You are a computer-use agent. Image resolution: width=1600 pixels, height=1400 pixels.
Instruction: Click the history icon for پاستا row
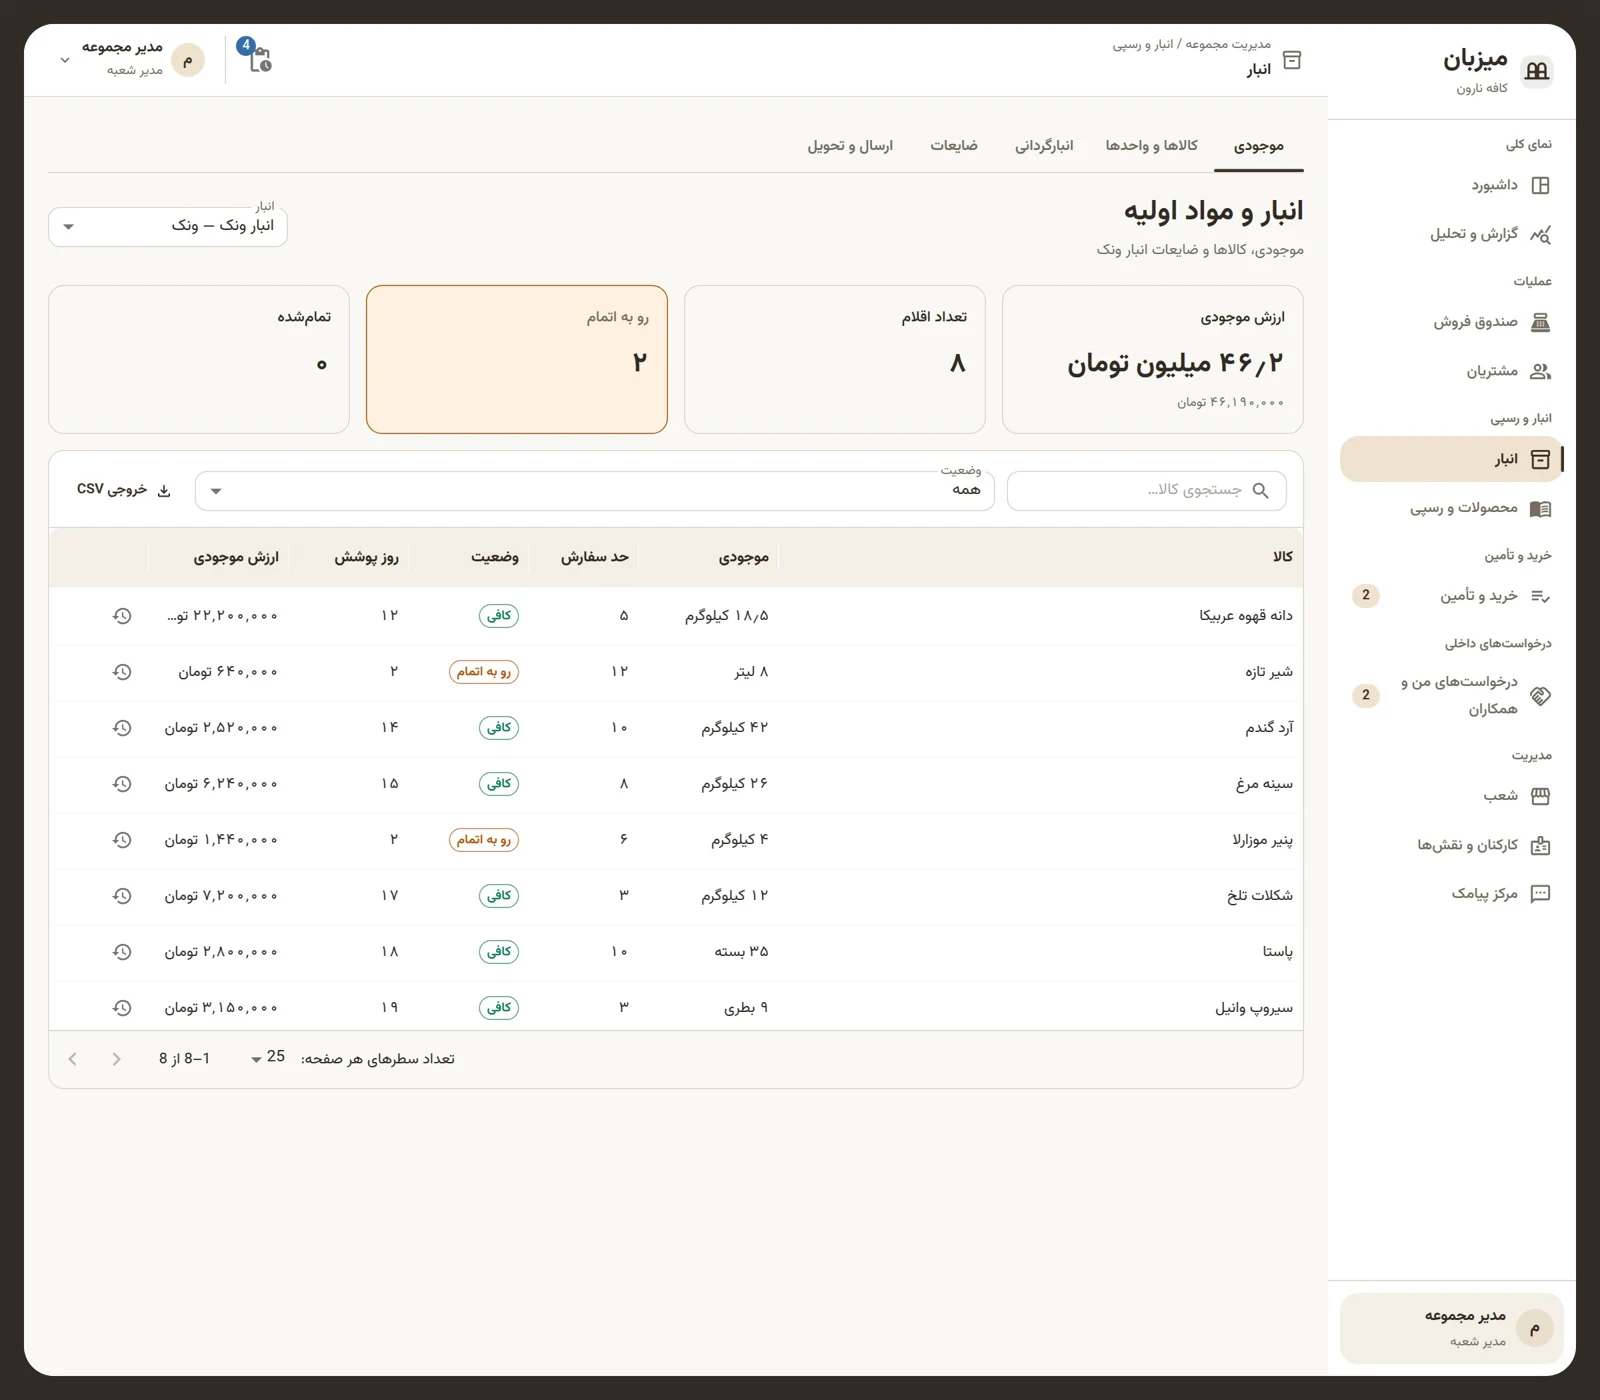[x=122, y=952]
